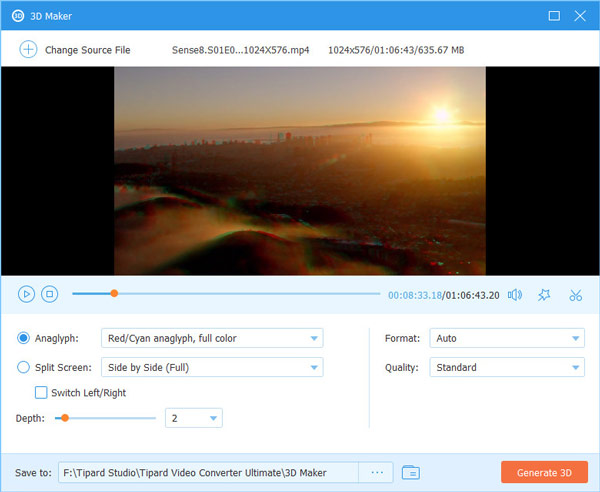The image size is (600, 492).
Task: Open the Side by Side (Full) dropdown
Action: [x=212, y=367]
